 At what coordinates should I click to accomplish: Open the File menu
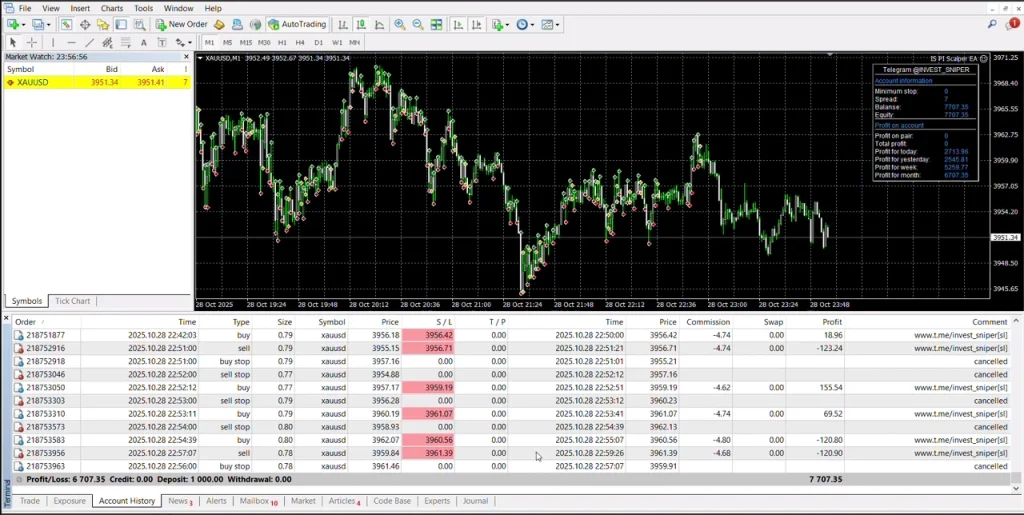(25, 8)
